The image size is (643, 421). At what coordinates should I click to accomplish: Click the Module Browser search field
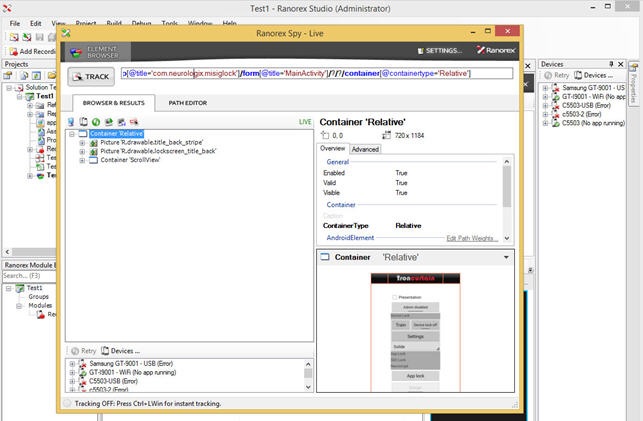coord(29,276)
